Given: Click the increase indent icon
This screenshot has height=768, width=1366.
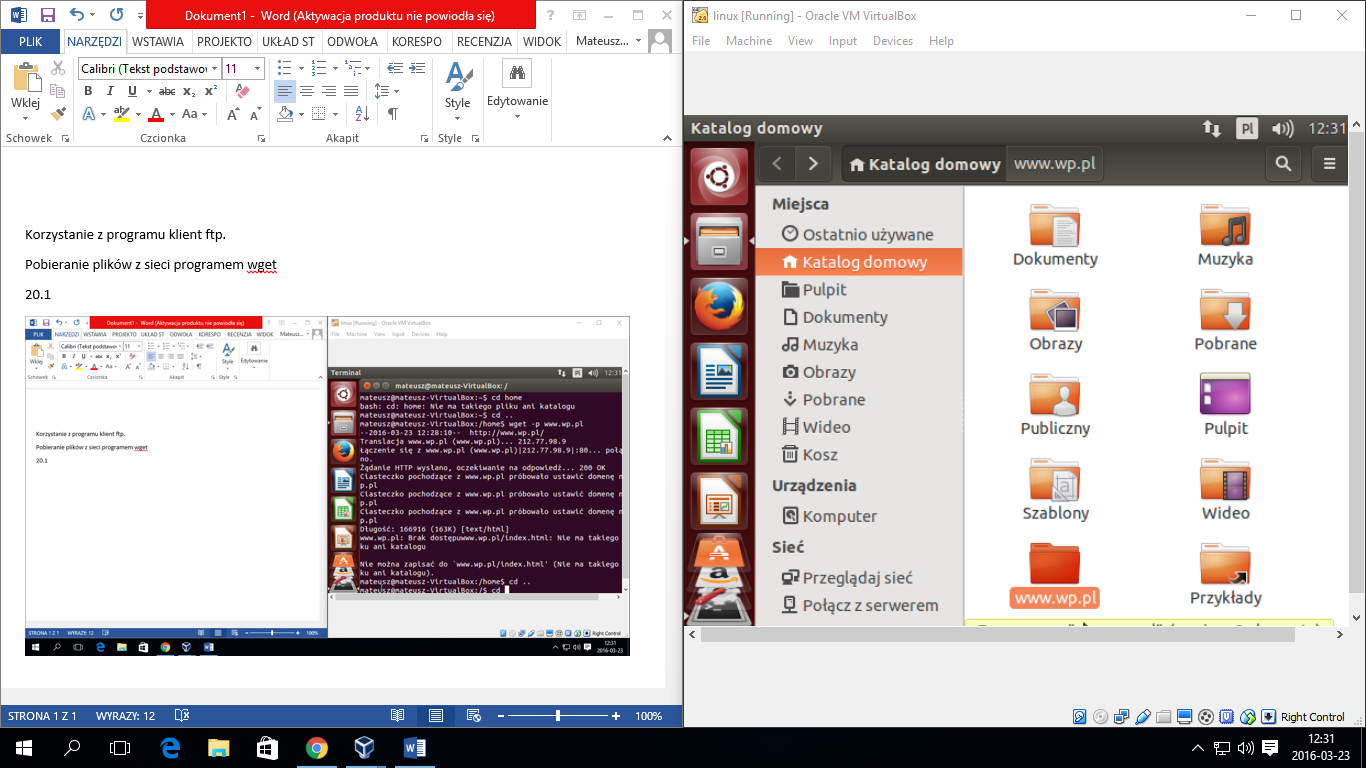Looking at the screenshot, I should click(416, 68).
